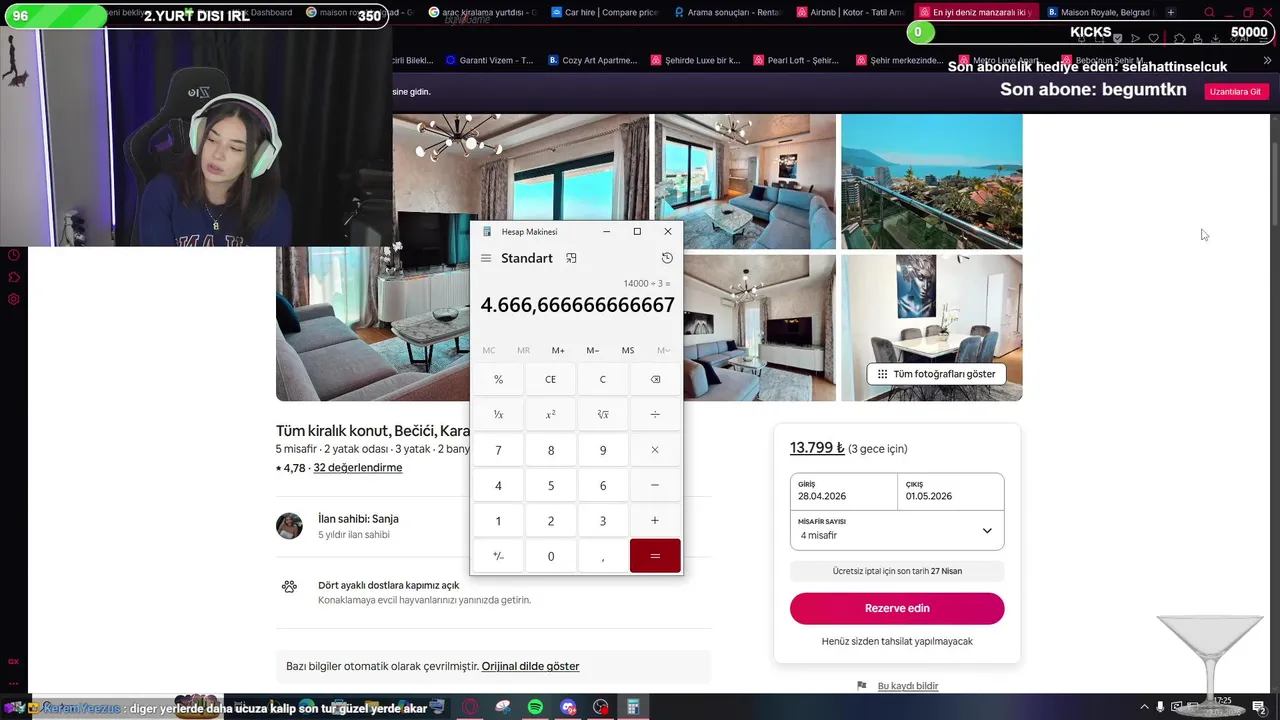Image resolution: width=1280 pixels, height=720 pixels.
Task: Click the calculator equals key
Action: pos(655,556)
